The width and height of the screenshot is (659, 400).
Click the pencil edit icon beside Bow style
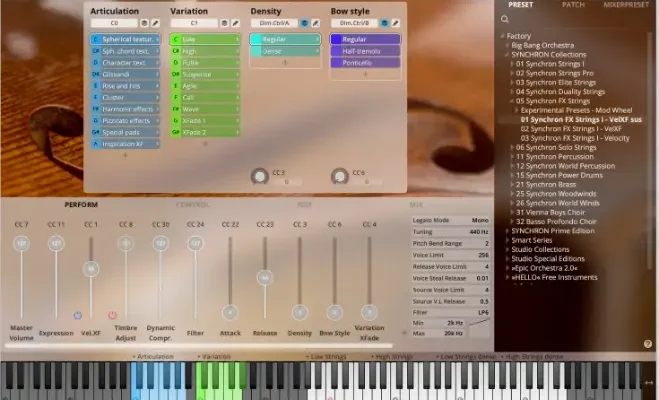[396, 21]
